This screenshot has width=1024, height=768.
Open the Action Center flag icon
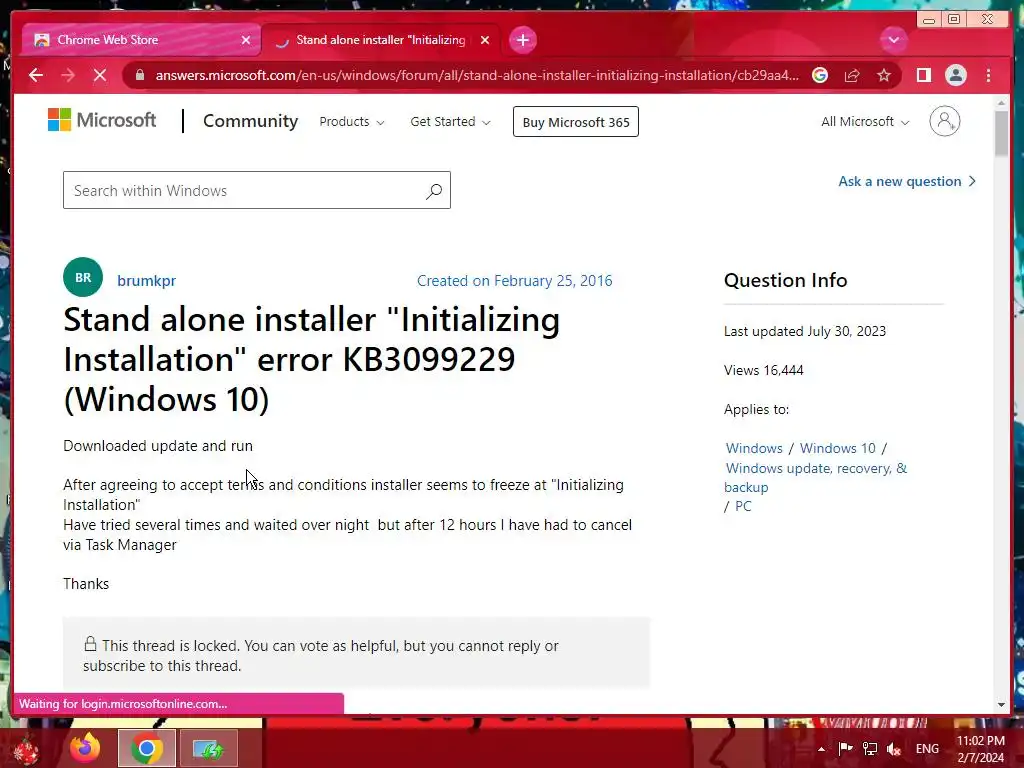click(845, 749)
